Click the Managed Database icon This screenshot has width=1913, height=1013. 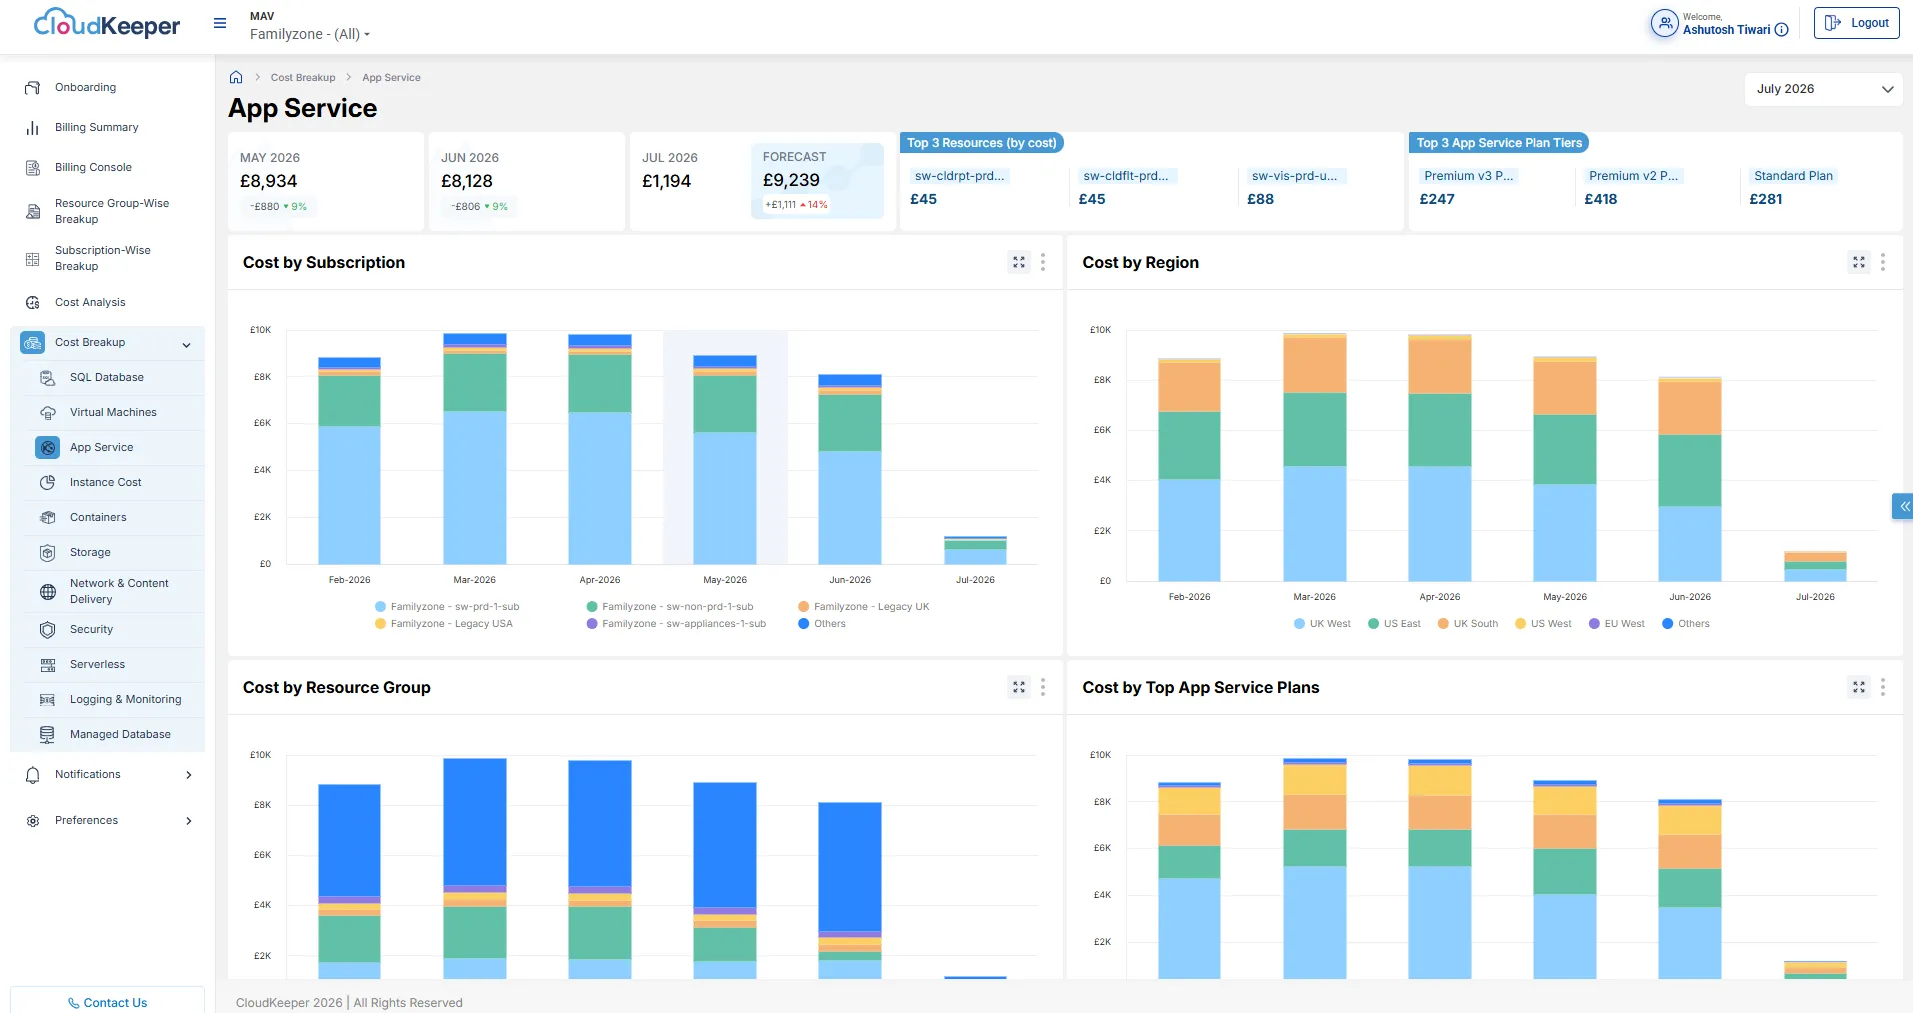pyautogui.click(x=48, y=735)
